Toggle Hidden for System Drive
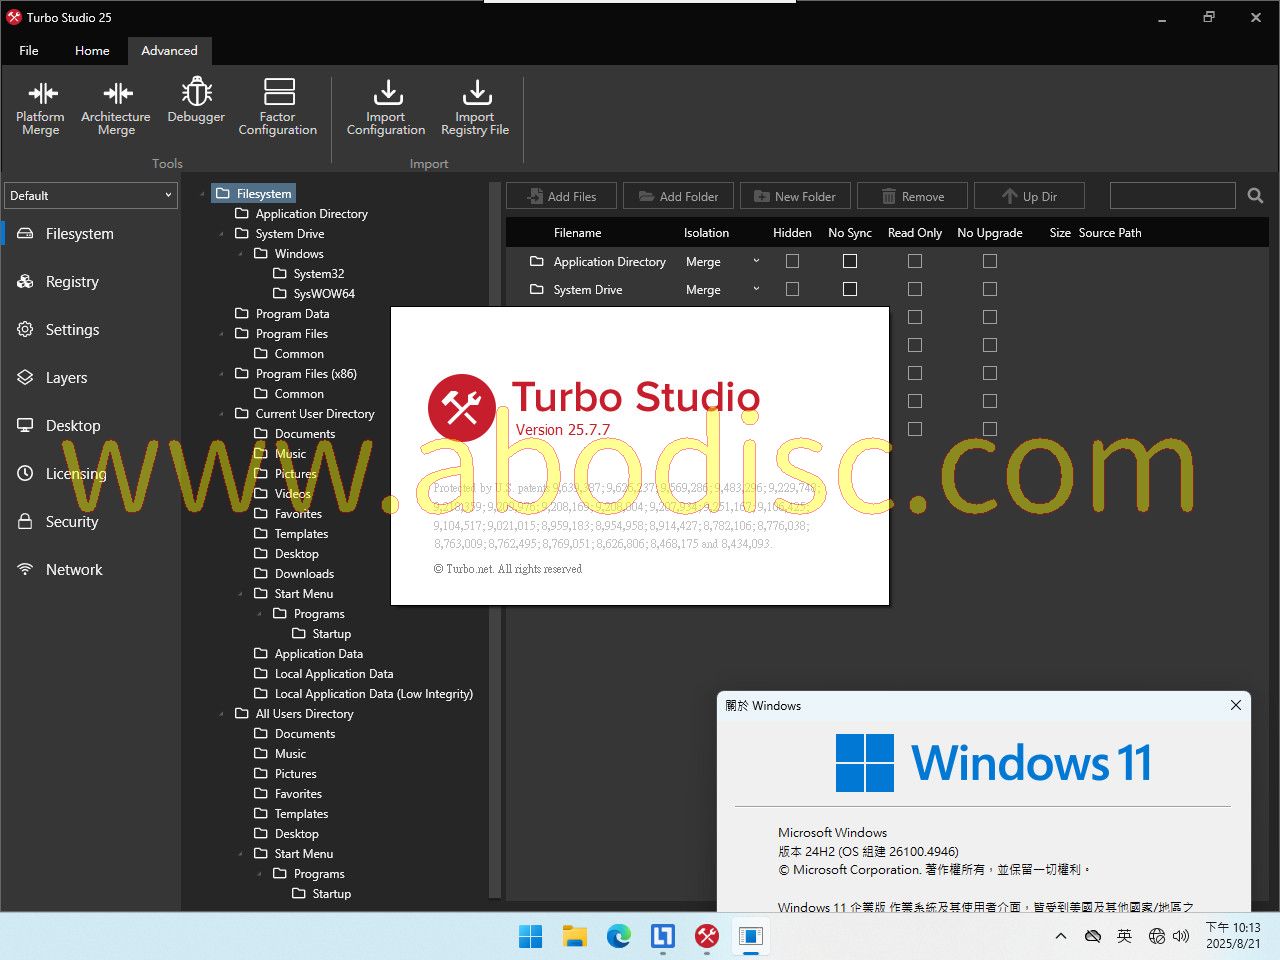Image resolution: width=1280 pixels, height=960 pixels. click(792, 289)
